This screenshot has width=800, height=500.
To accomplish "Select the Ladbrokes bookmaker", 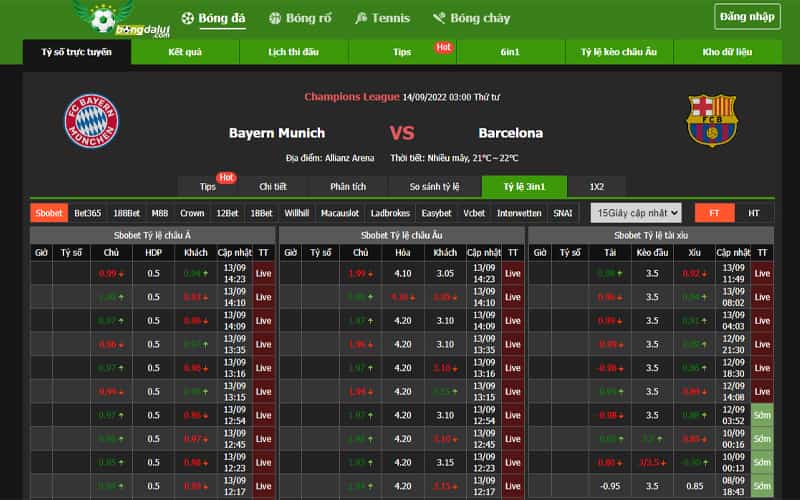I will click(x=390, y=213).
